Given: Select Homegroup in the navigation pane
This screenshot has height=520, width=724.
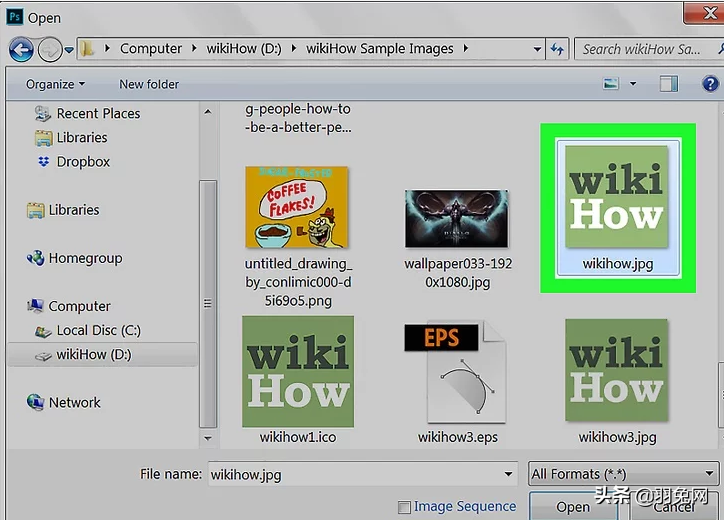Looking at the screenshot, I should pos(85,258).
